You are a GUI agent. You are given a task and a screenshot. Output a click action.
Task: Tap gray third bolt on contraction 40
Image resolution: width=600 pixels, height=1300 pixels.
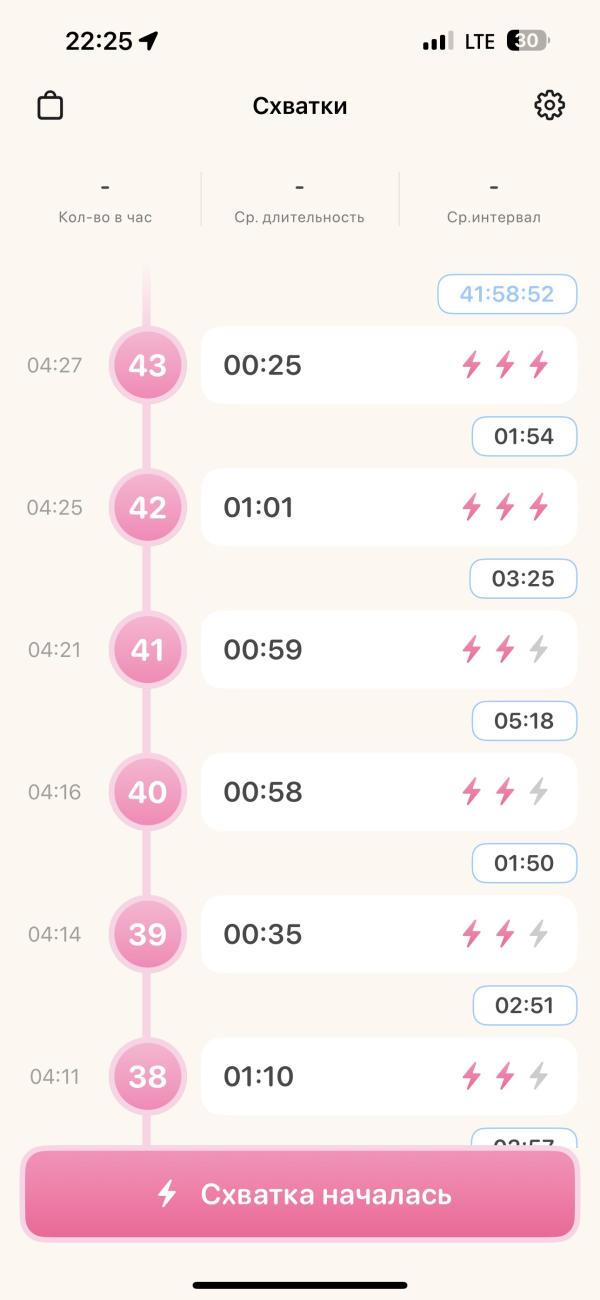click(x=538, y=792)
